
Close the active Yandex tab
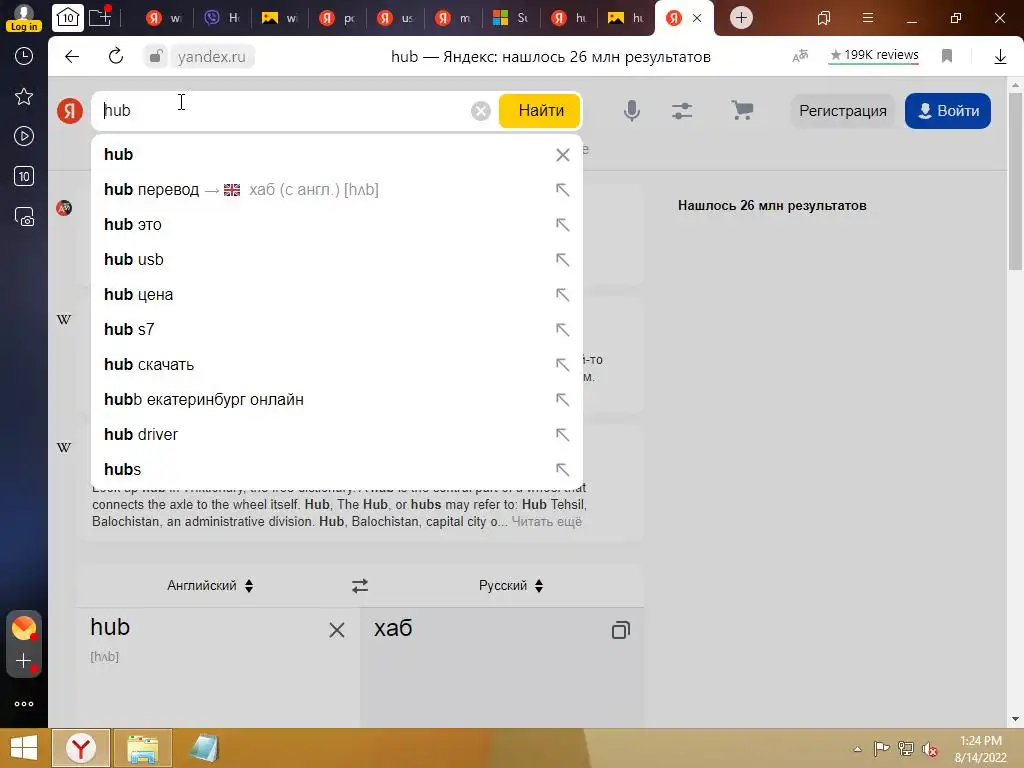(697, 18)
